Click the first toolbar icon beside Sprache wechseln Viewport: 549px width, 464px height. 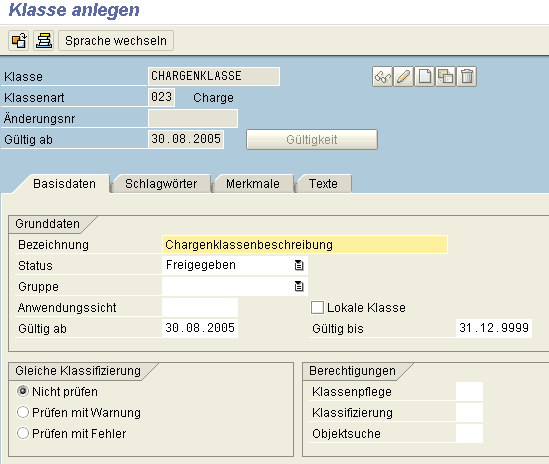[19, 41]
